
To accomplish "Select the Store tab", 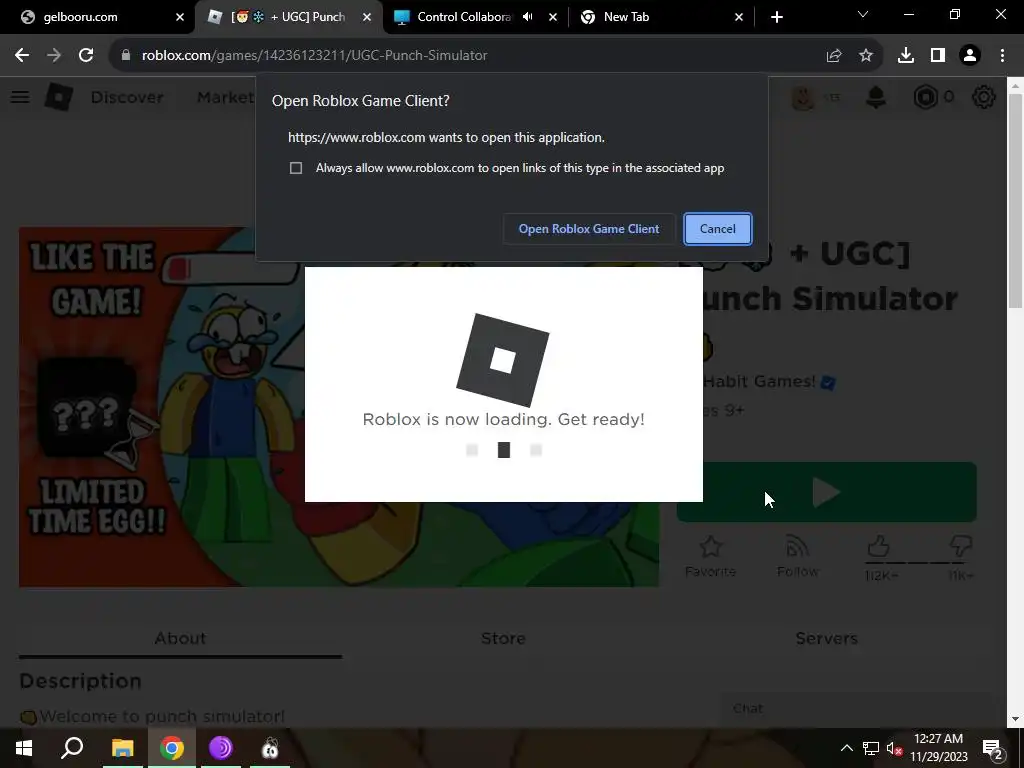I will (x=503, y=638).
